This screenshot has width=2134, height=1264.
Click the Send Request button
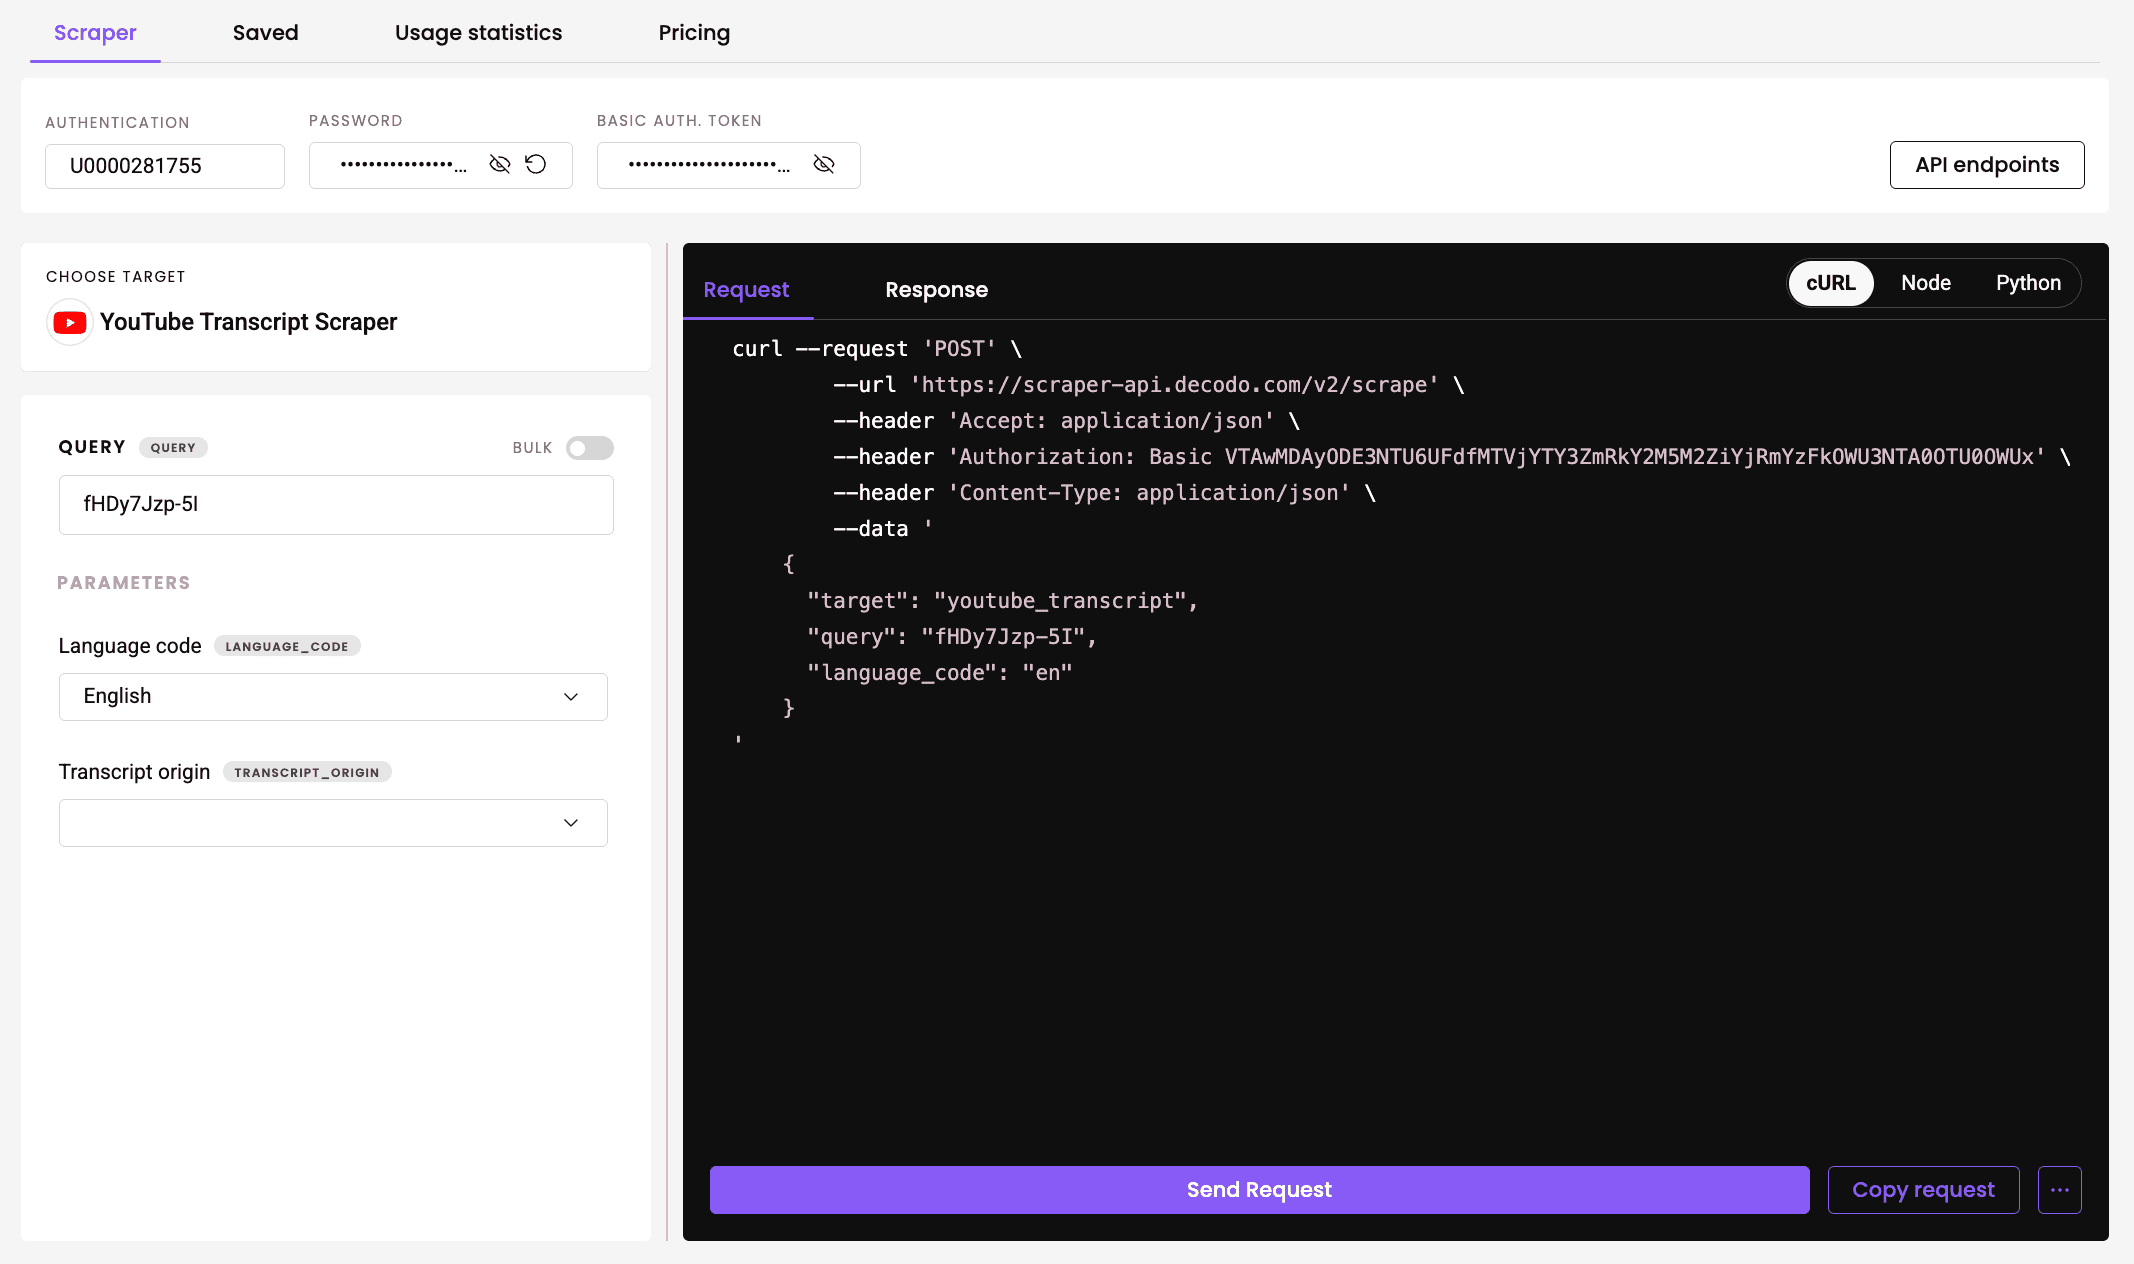[1259, 1189]
